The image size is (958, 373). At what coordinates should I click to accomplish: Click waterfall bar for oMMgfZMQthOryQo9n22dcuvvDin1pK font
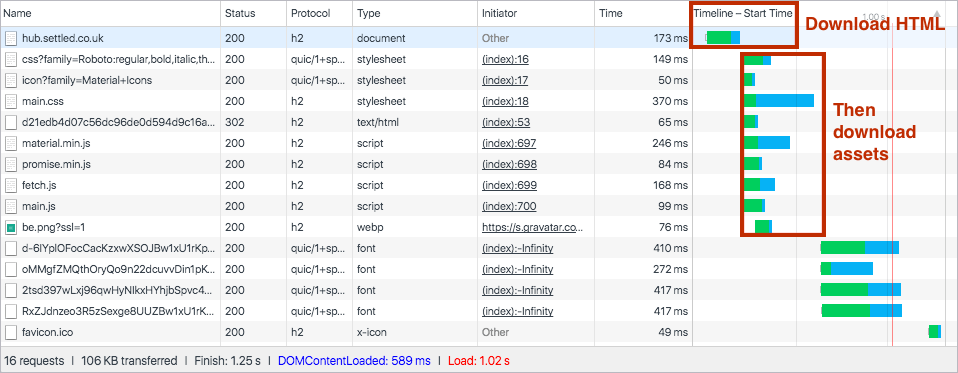click(847, 269)
